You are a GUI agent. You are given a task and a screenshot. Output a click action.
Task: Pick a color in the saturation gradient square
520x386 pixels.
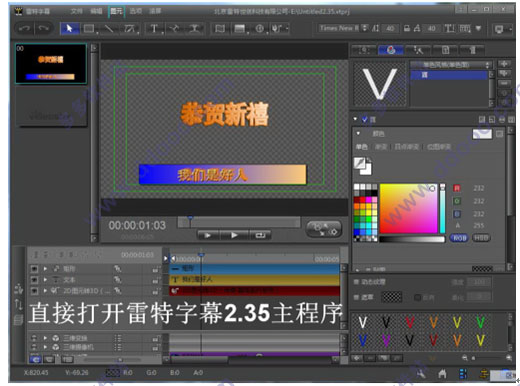click(x=408, y=208)
